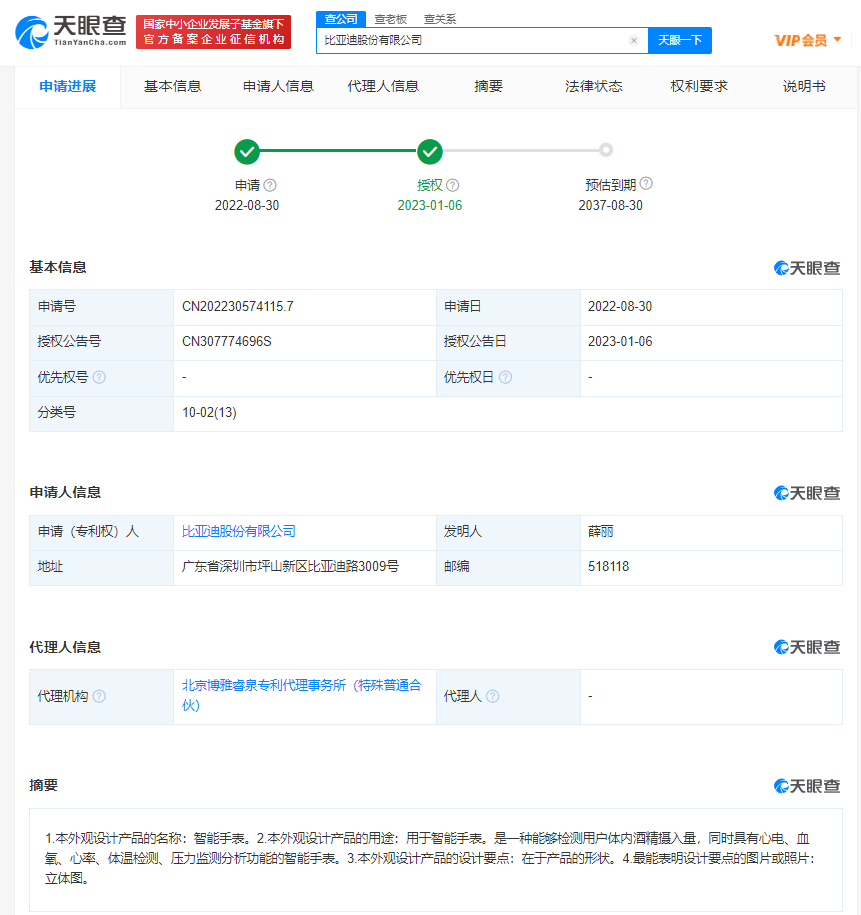Select application number CN202230574115.7
This screenshot has height=915, width=861.
point(238,307)
